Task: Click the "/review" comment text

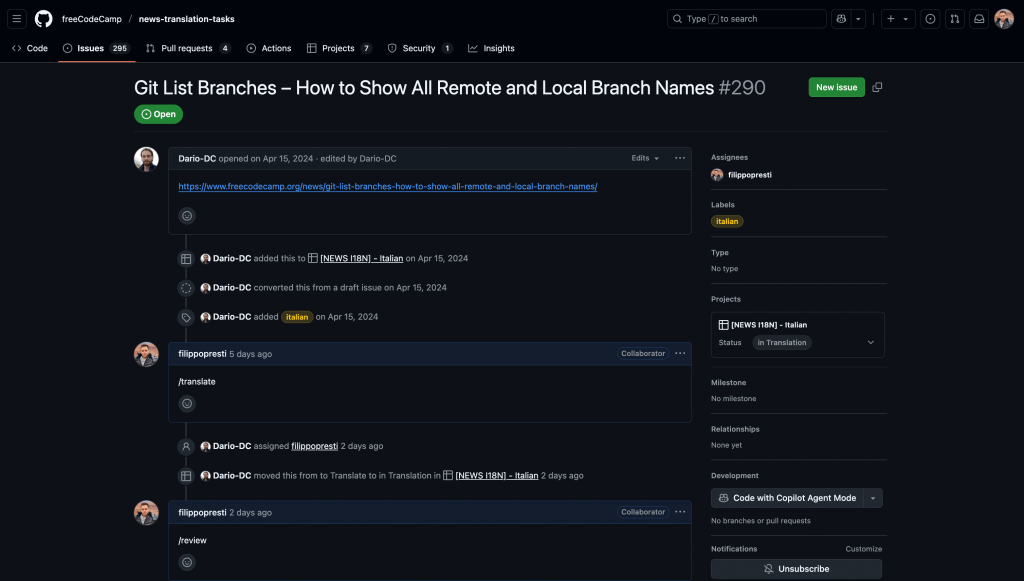Action: click(192, 541)
